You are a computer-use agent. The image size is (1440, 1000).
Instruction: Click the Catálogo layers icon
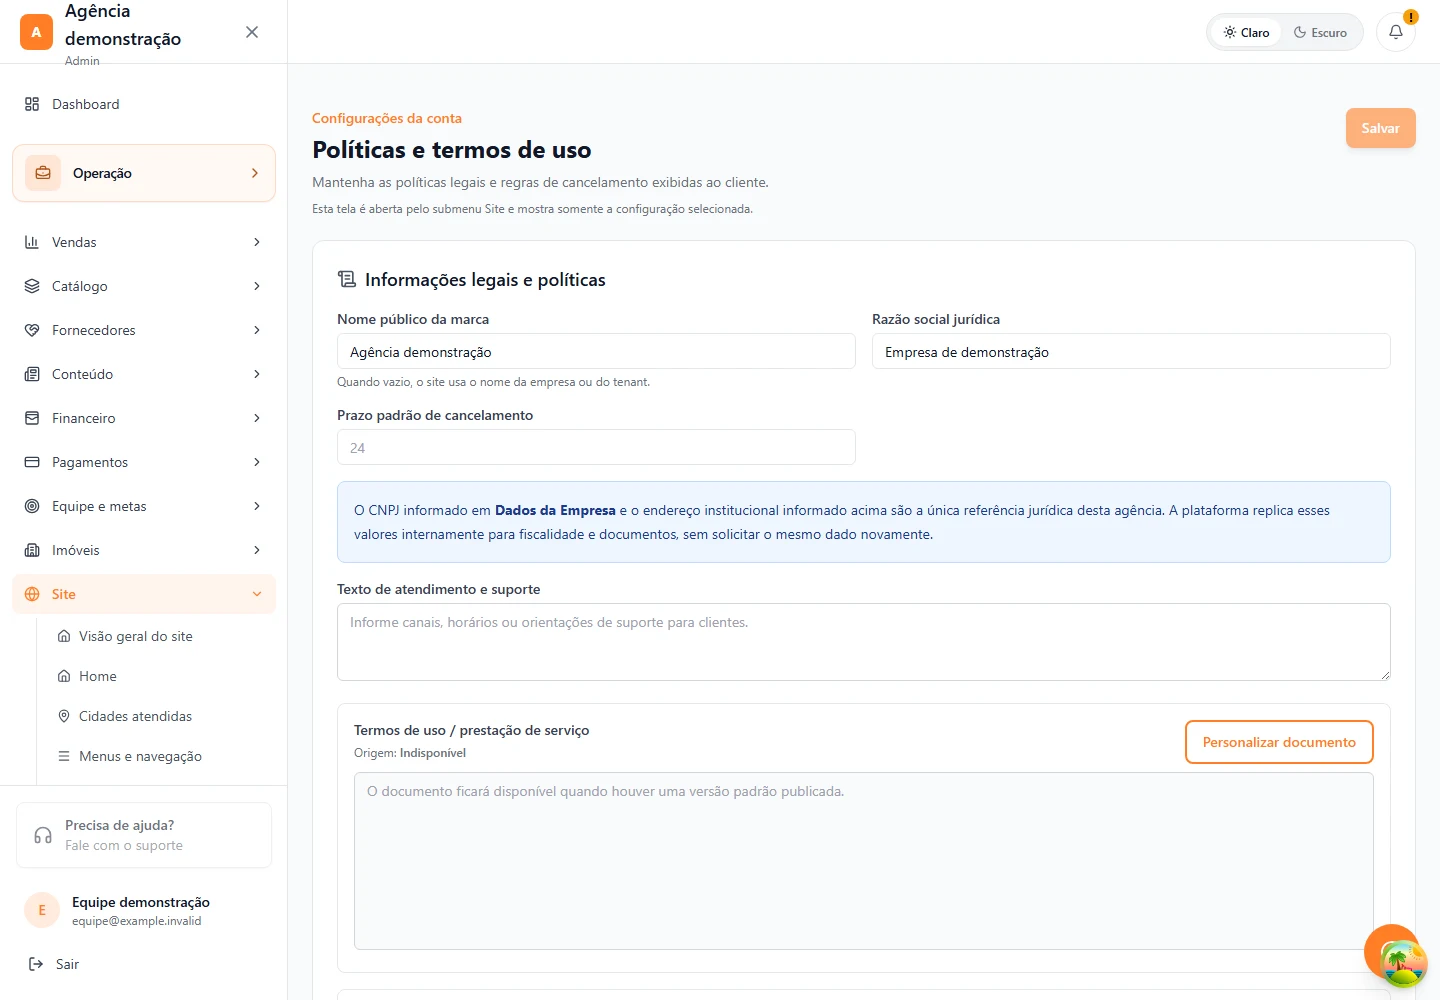point(32,286)
